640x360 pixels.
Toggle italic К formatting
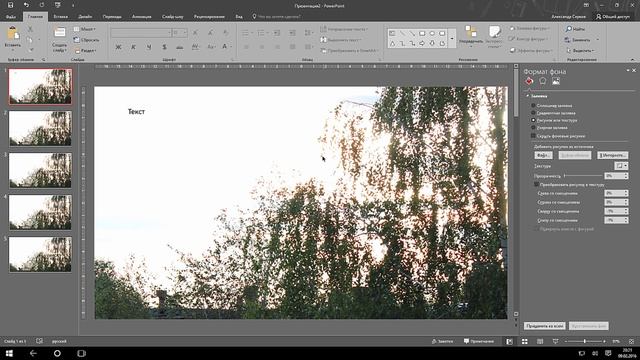[x=133, y=47]
